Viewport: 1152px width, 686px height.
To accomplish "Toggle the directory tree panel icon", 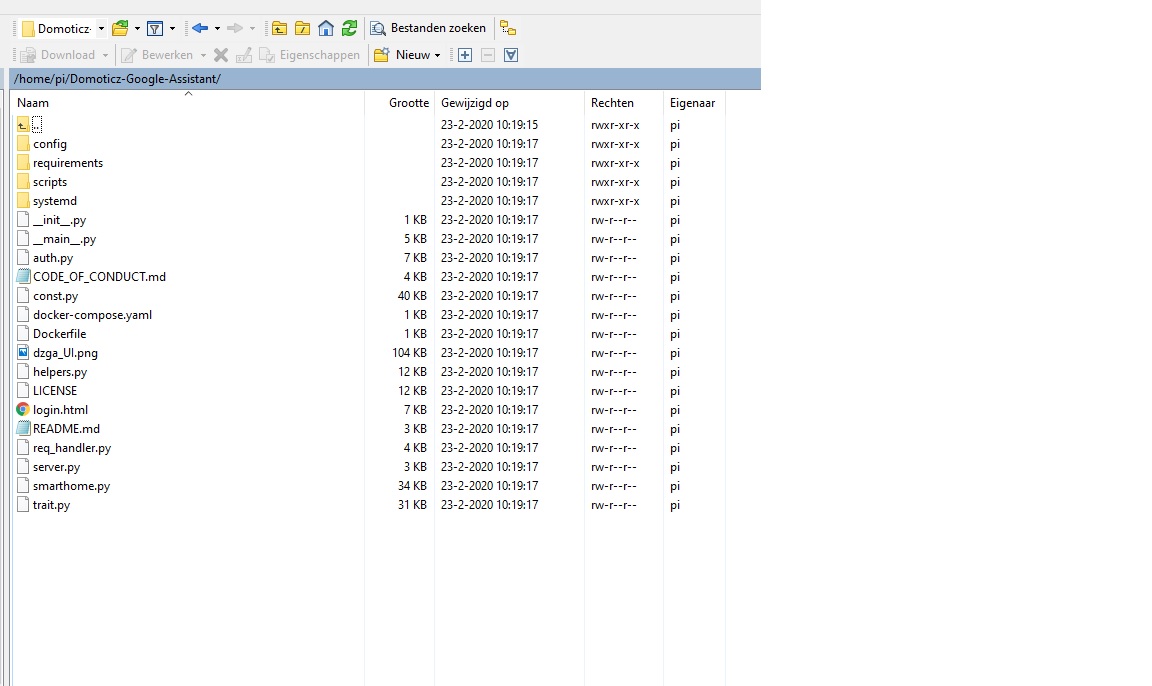I will coord(508,29).
